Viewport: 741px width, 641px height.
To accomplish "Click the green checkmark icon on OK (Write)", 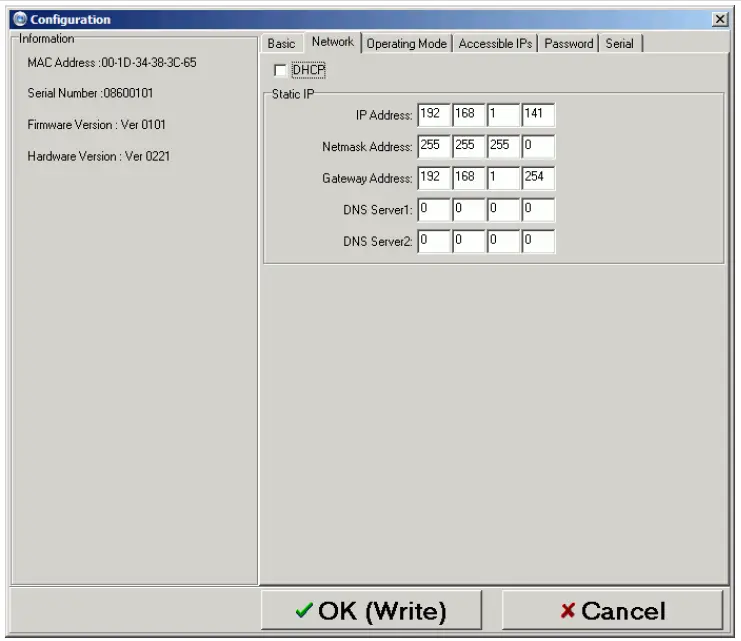I will tap(304, 610).
